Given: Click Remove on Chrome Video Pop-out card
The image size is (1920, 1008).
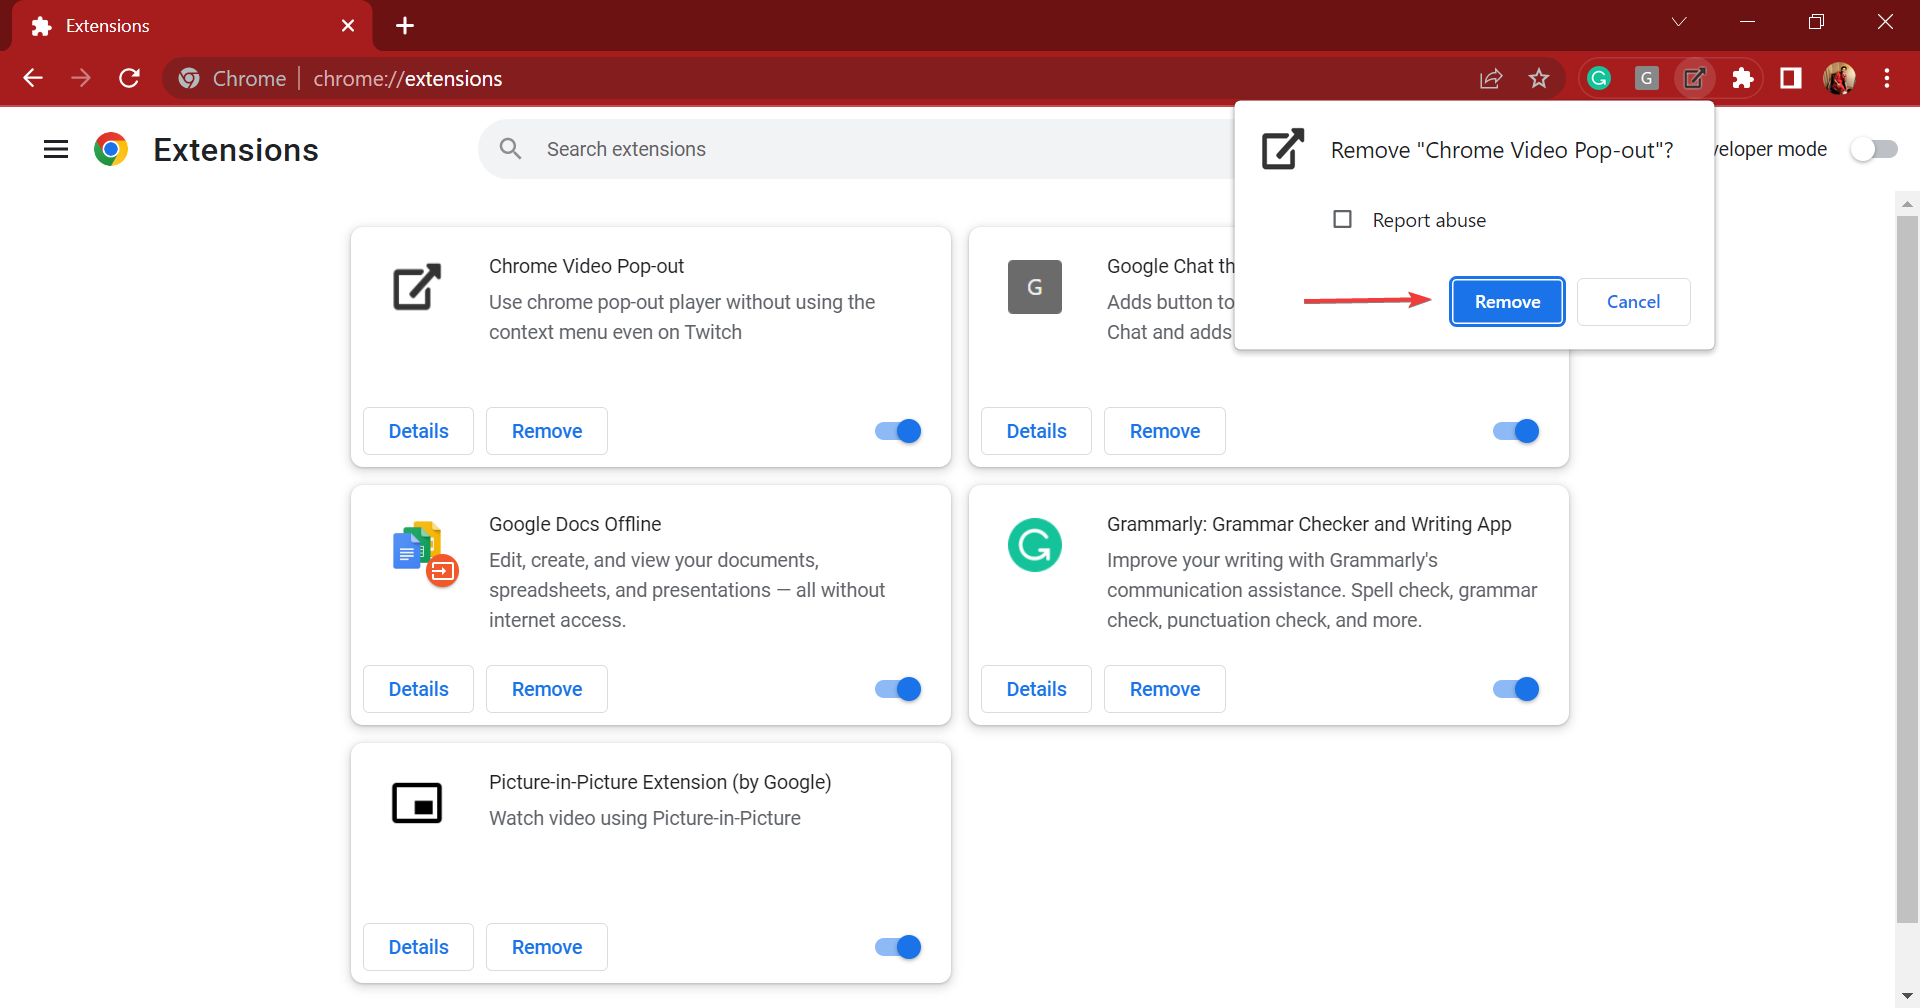Looking at the screenshot, I should pyautogui.click(x=547, y=431).
